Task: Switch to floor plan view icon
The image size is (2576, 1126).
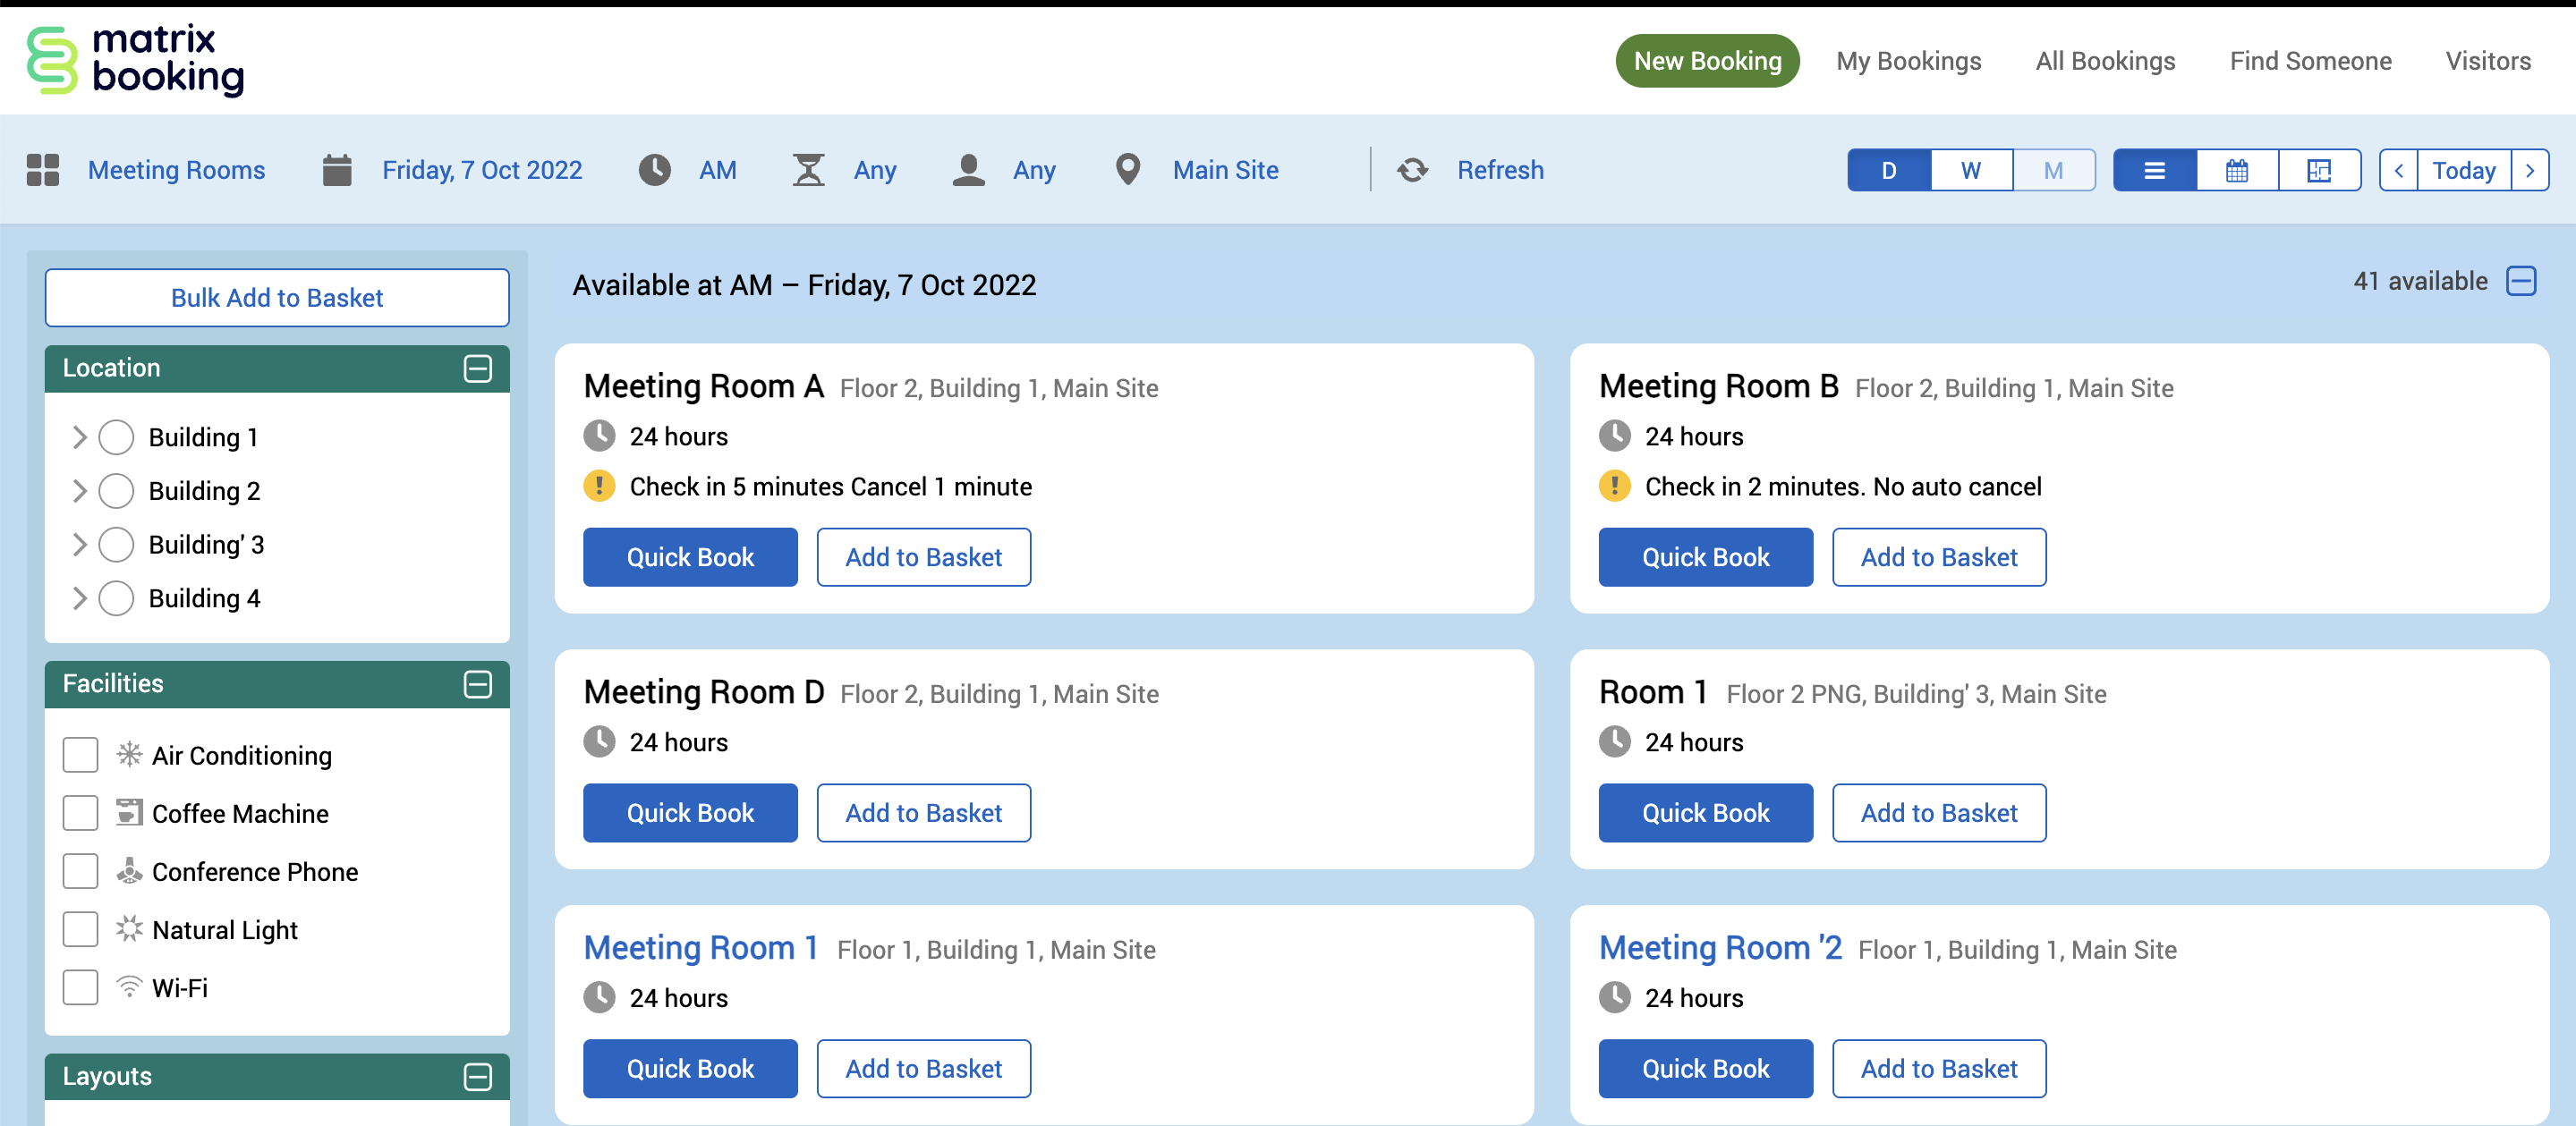Action: [2319, 170]
